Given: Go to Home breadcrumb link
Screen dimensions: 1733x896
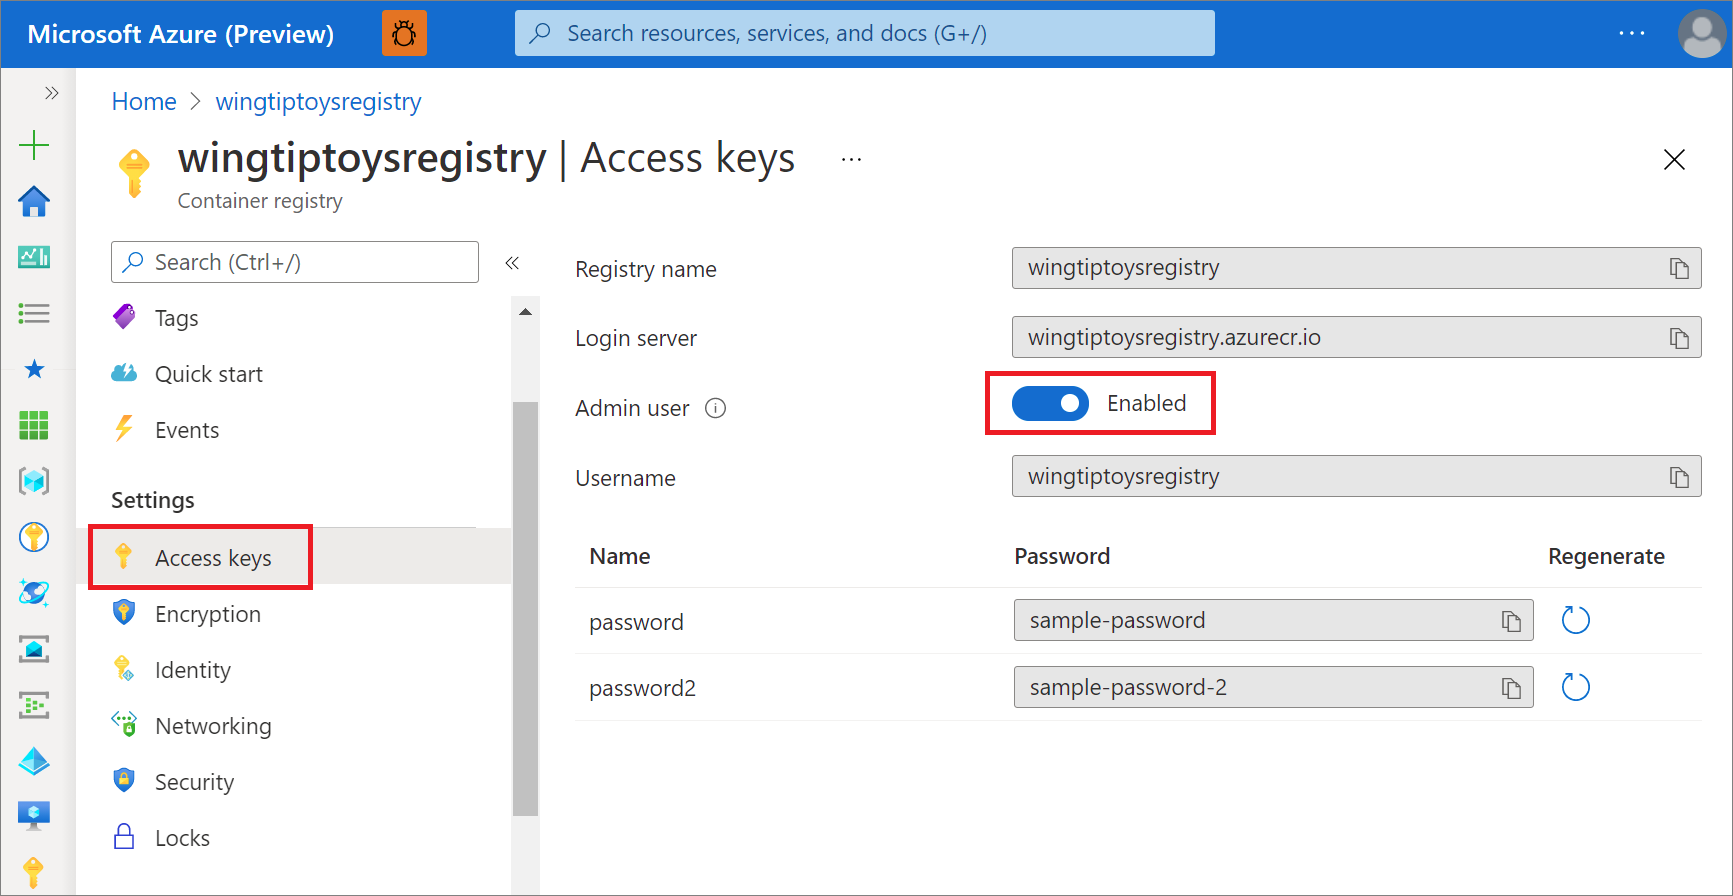Looking at the screenshot, I should [144, 102].
